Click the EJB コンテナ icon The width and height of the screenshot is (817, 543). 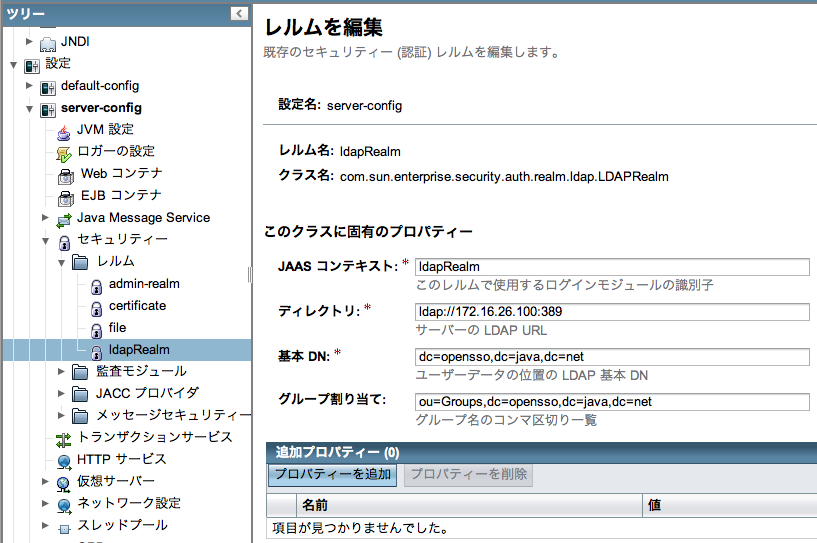point(64,196)
